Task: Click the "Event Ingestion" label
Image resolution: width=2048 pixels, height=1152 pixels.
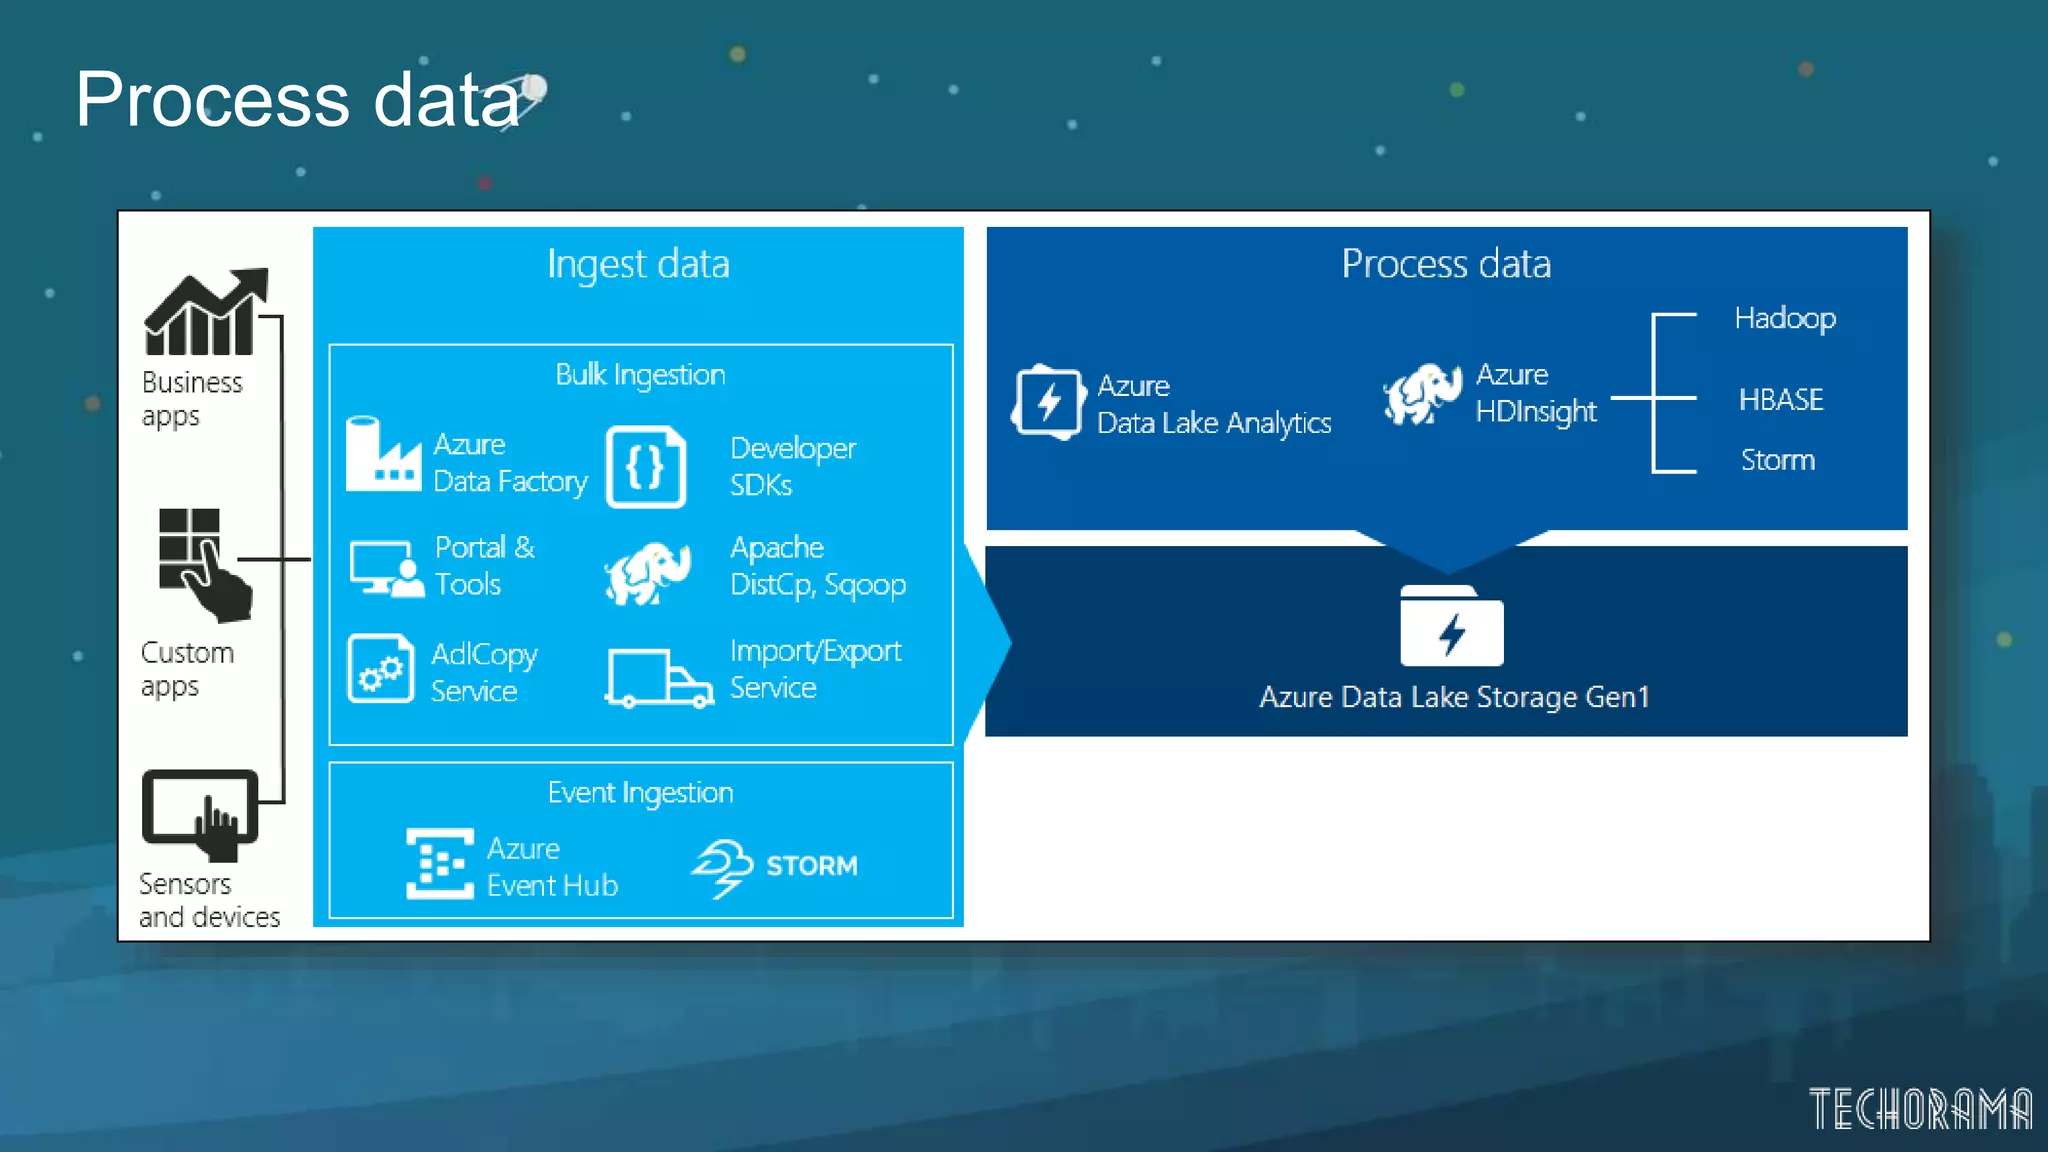Action: coord(640,793)
